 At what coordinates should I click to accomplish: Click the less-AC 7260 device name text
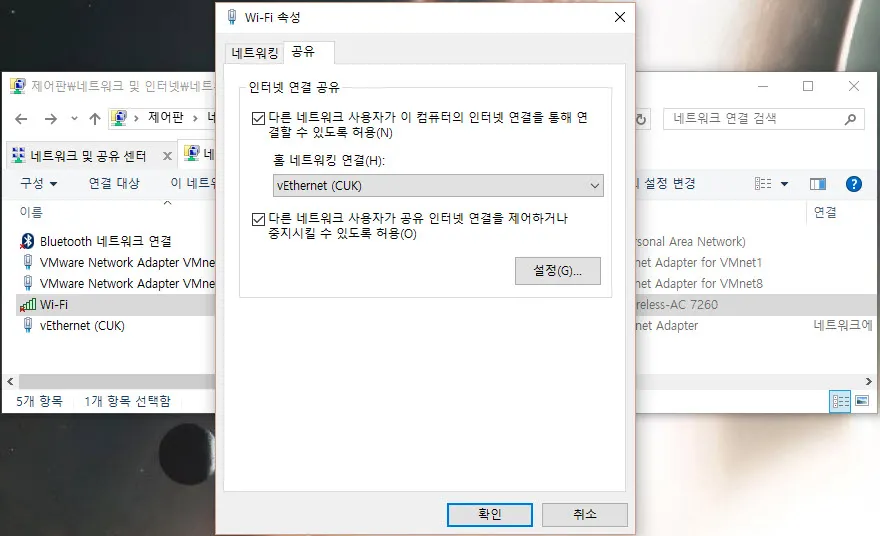click(677, 305)
